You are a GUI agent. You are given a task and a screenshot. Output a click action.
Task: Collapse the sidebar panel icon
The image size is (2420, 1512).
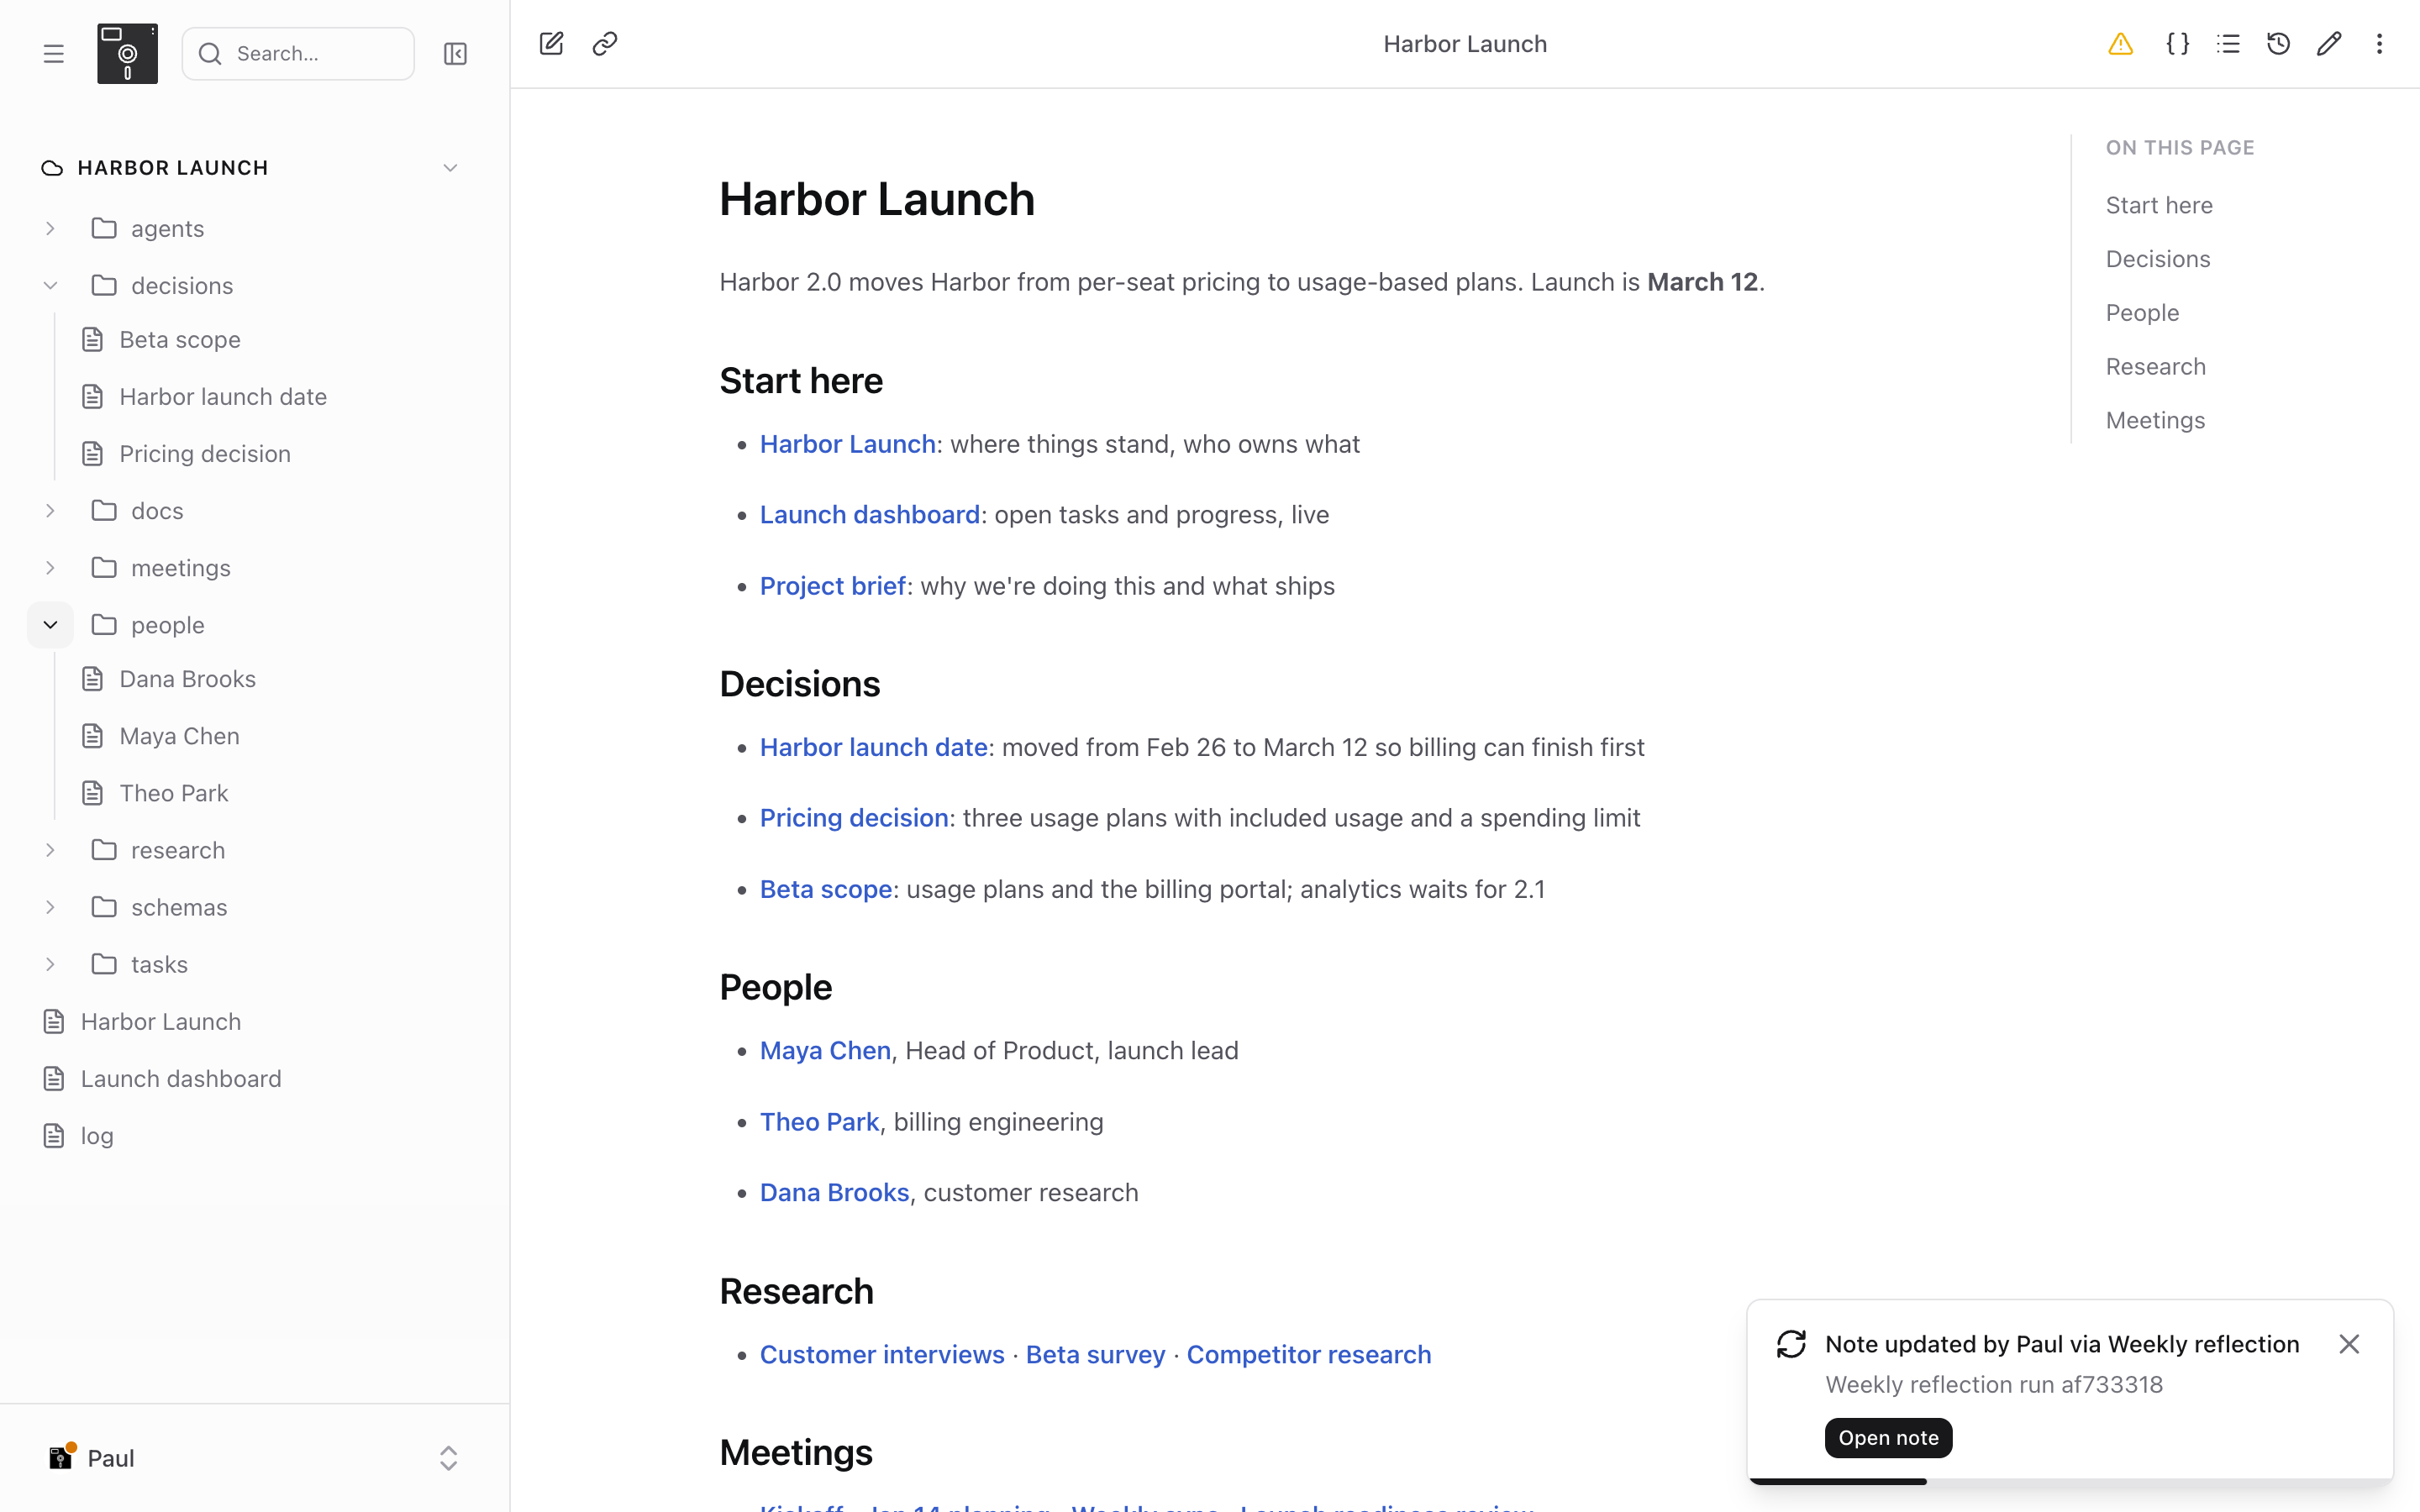[455, 54]
